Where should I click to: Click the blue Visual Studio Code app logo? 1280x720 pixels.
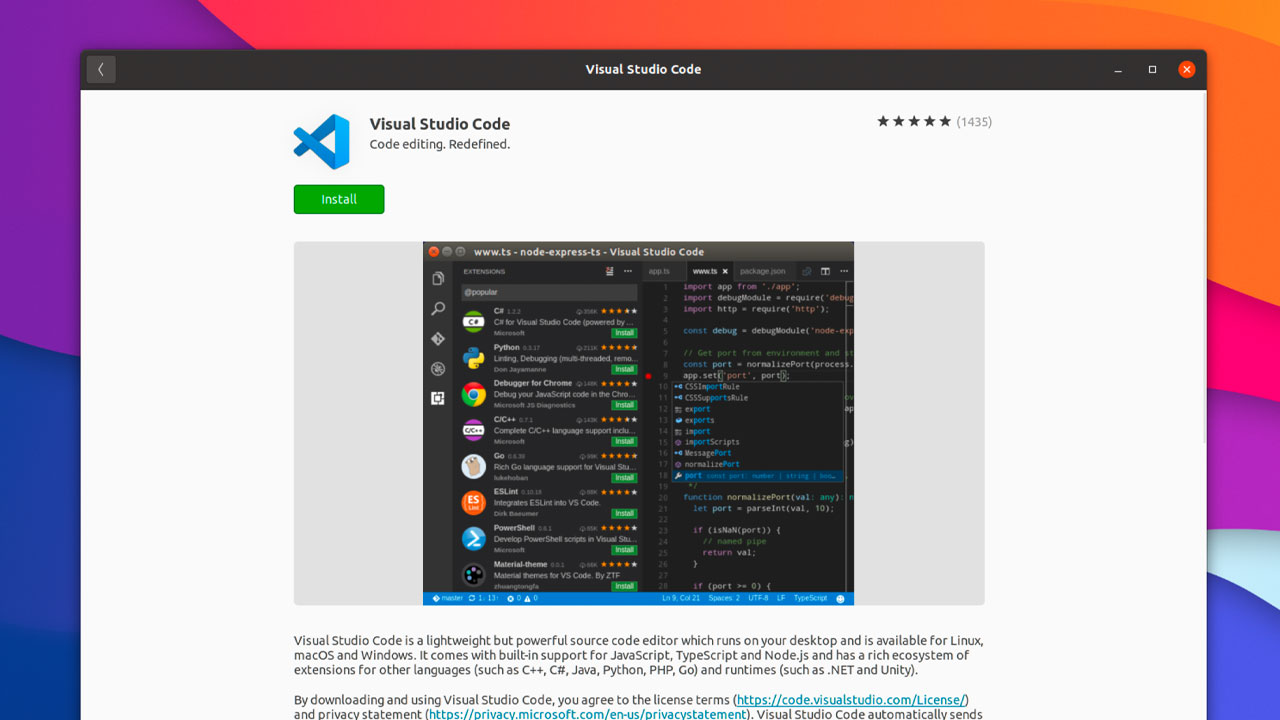click(322, 142)
